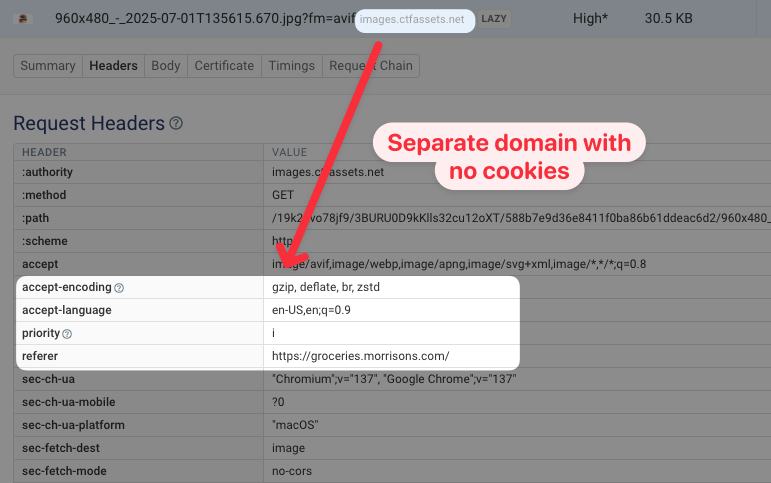Image resolution: width=771 pixels, height=483 pixels.
Task: Click the no-cors value
Action: [292, 471]
